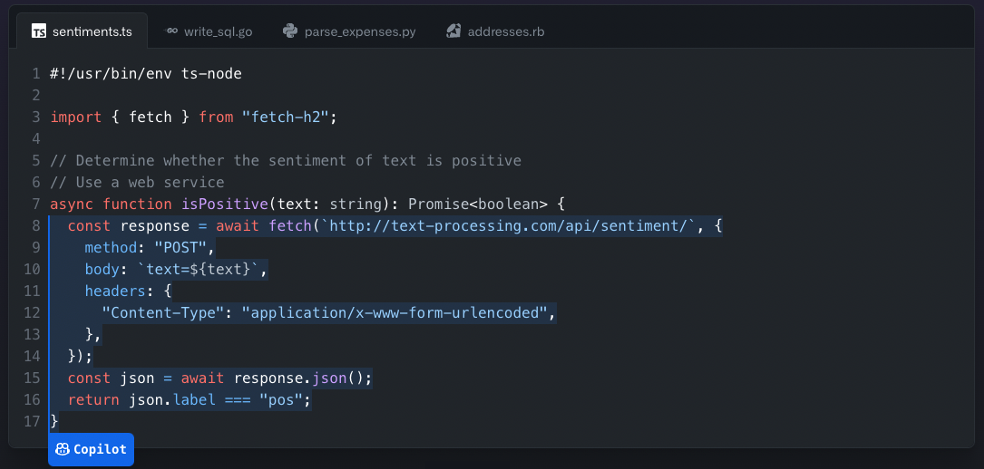Click the Ruby icon on addresses.rb tab
Image resolution: width=984 pixels, height=469 pixels.
coord(453,31)
